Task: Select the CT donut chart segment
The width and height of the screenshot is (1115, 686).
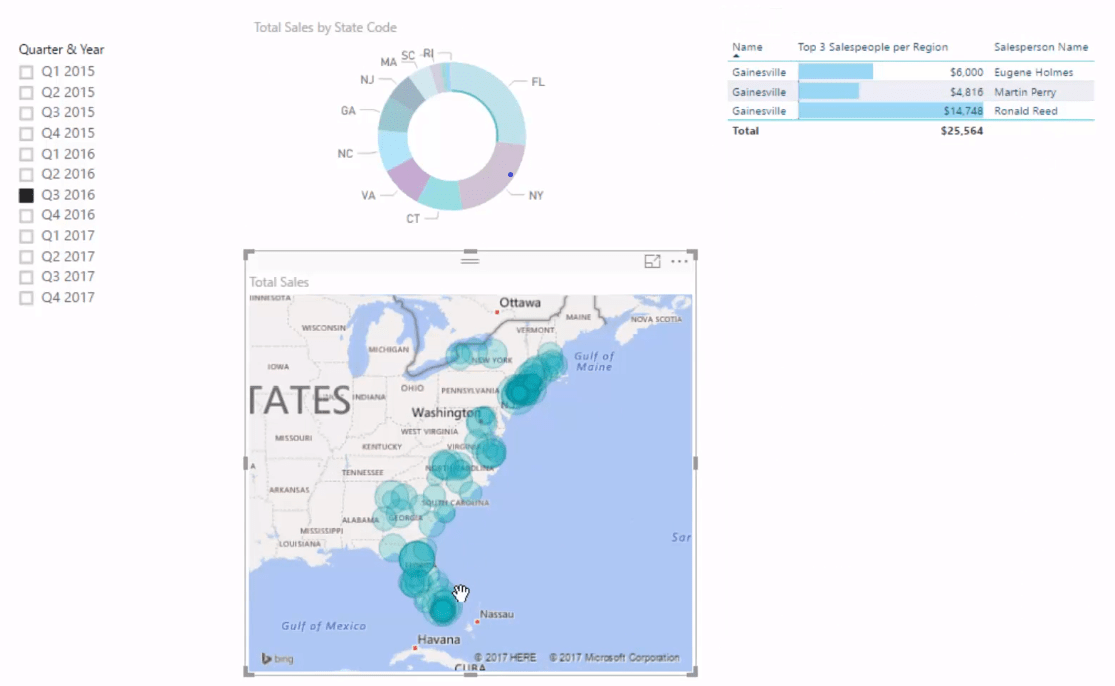Action: (441, 194)
